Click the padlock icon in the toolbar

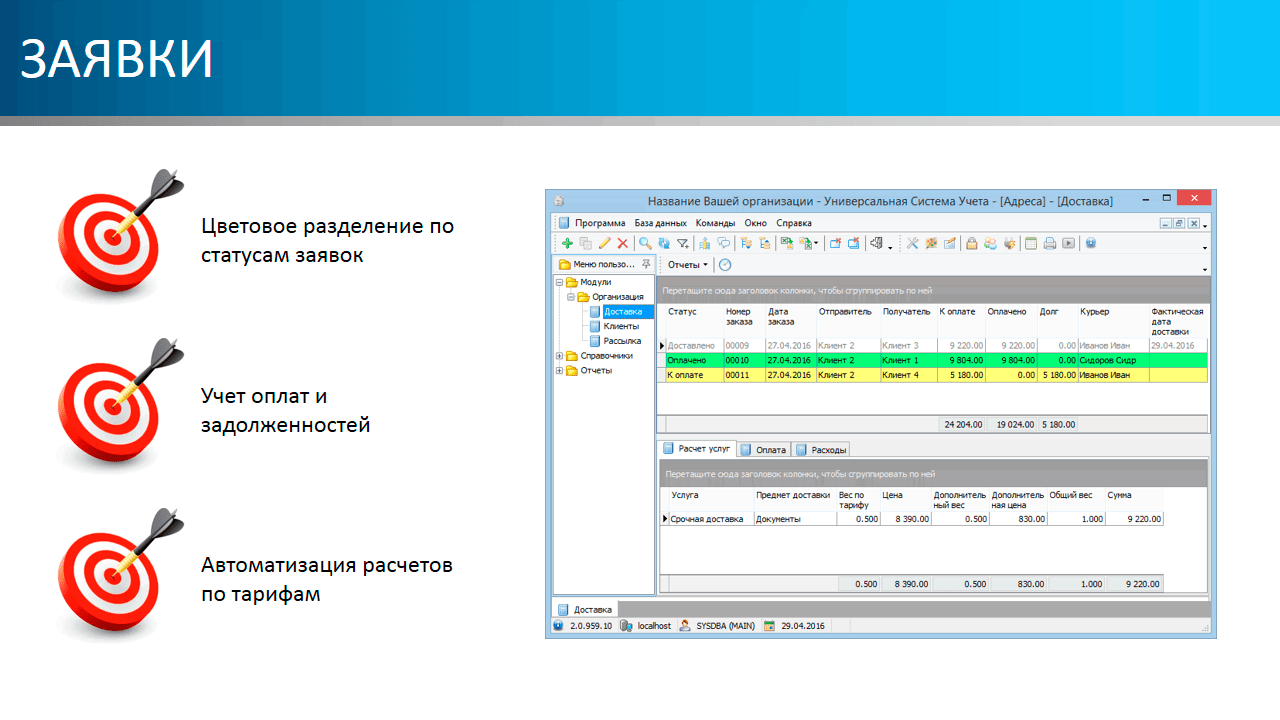(x=970, y=243)
